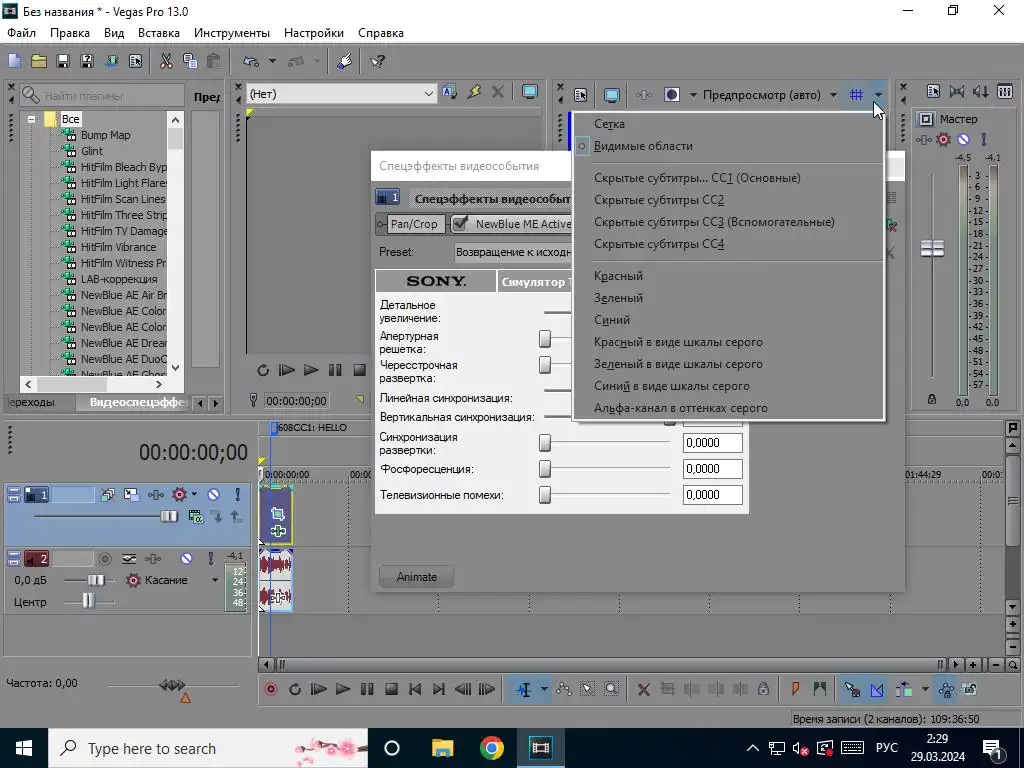Click the Video Preview external monitor icon

point(611,95)
